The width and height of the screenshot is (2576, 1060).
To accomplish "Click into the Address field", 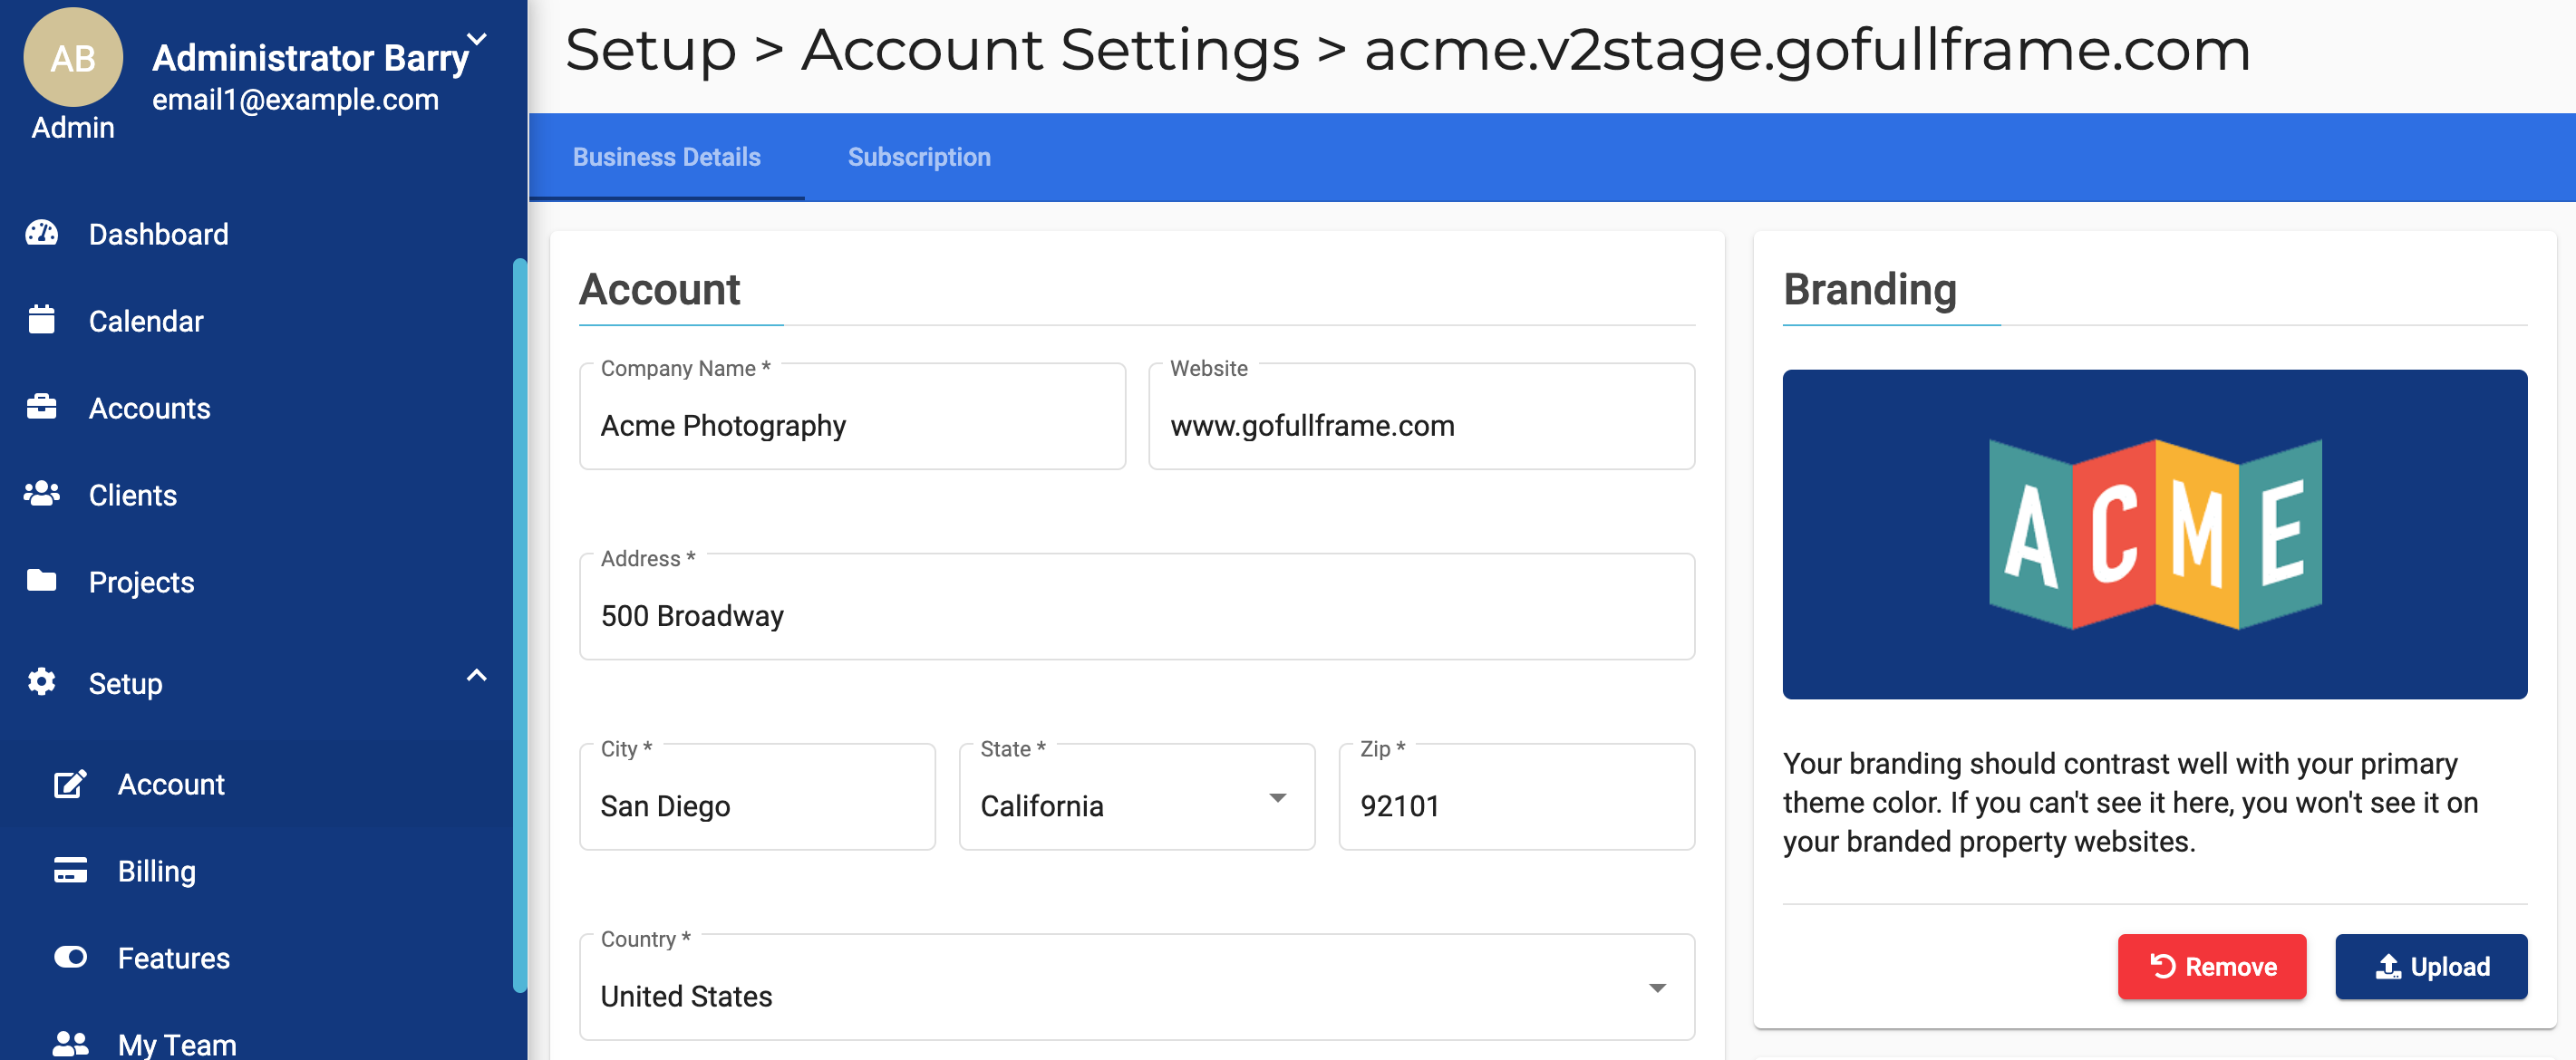I will pos(1137,607).
